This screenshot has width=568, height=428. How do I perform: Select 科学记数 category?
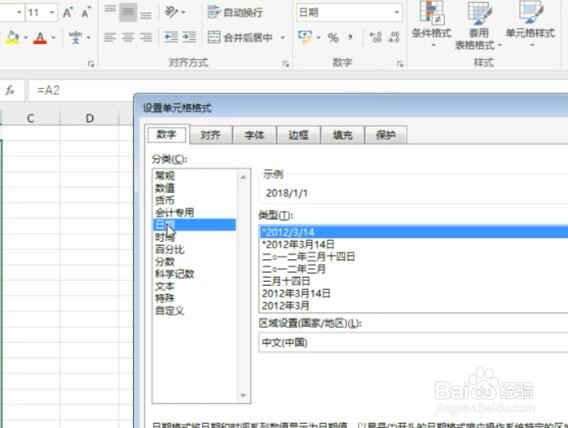[x=175, y=274]
